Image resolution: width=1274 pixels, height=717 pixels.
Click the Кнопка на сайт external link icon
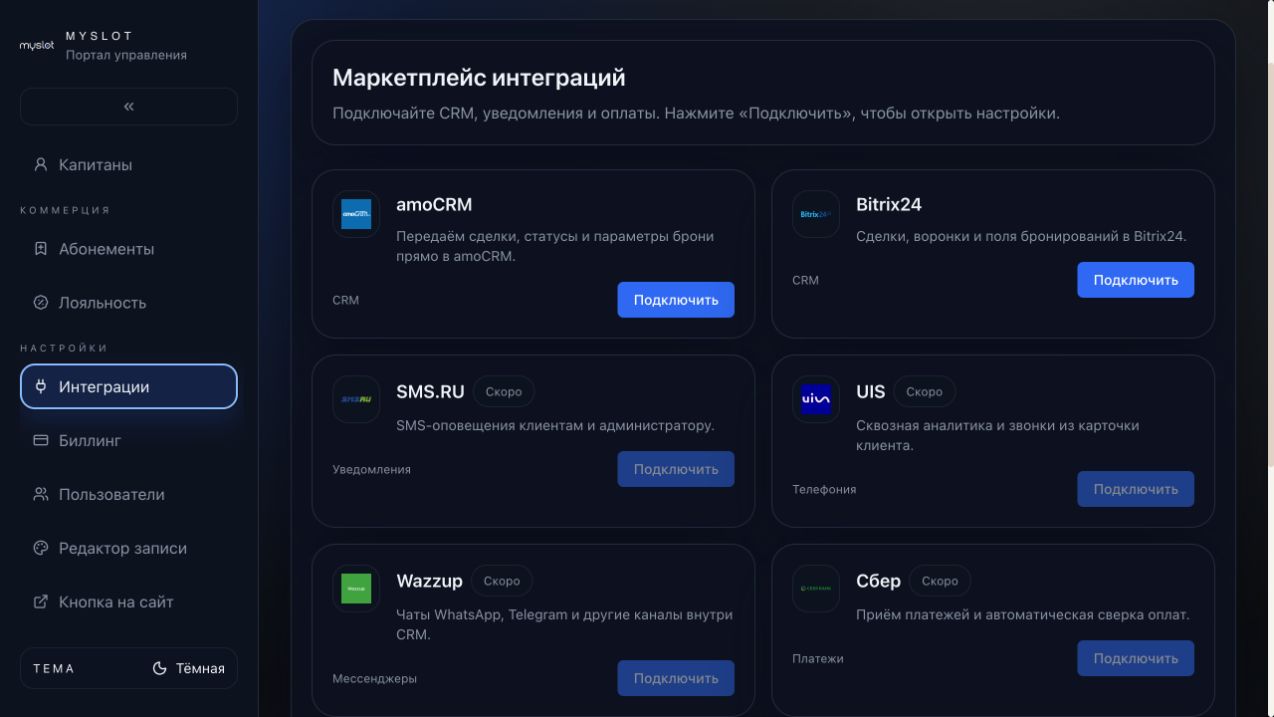pos(41,603)
